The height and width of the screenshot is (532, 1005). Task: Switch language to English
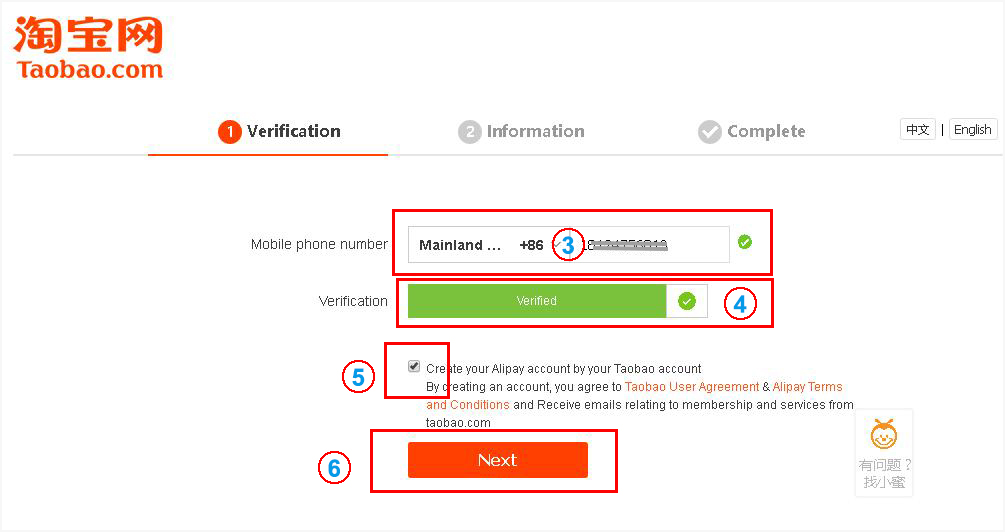[972, 130]
